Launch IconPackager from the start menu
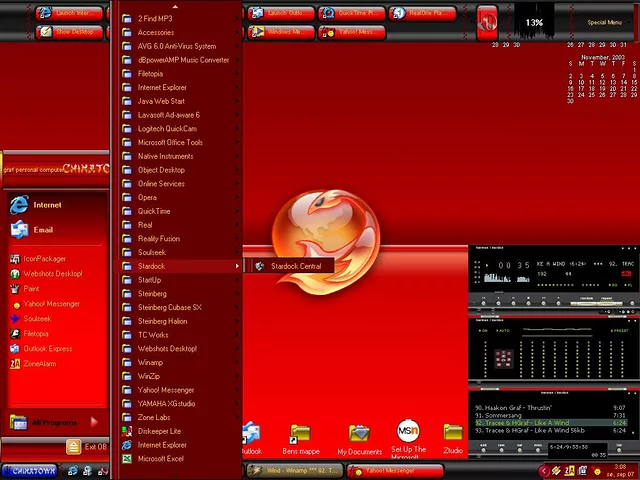 [44, 259]
